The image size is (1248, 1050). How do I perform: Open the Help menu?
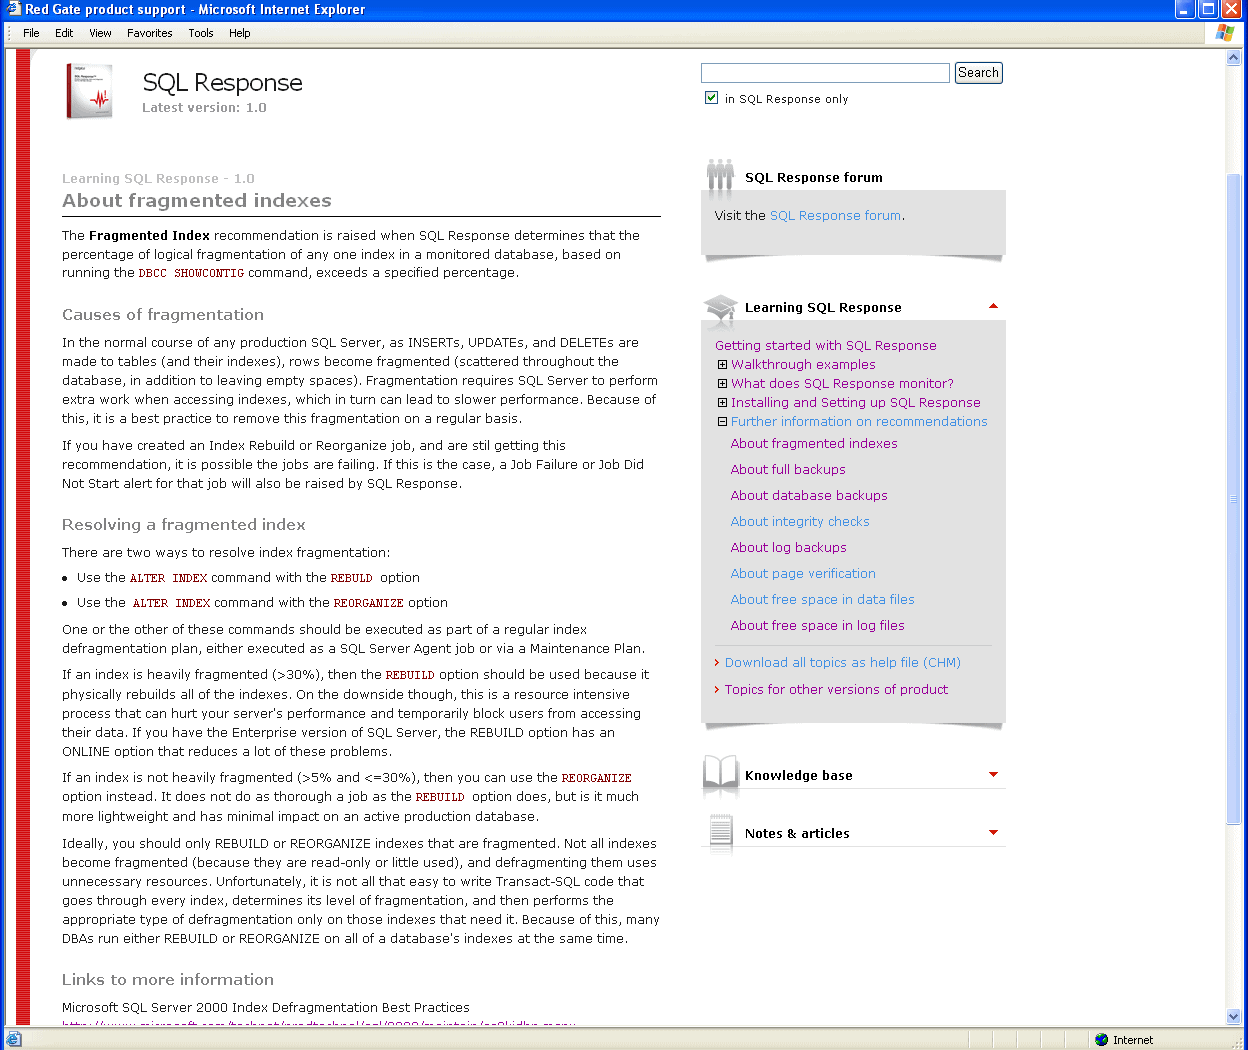240,33
